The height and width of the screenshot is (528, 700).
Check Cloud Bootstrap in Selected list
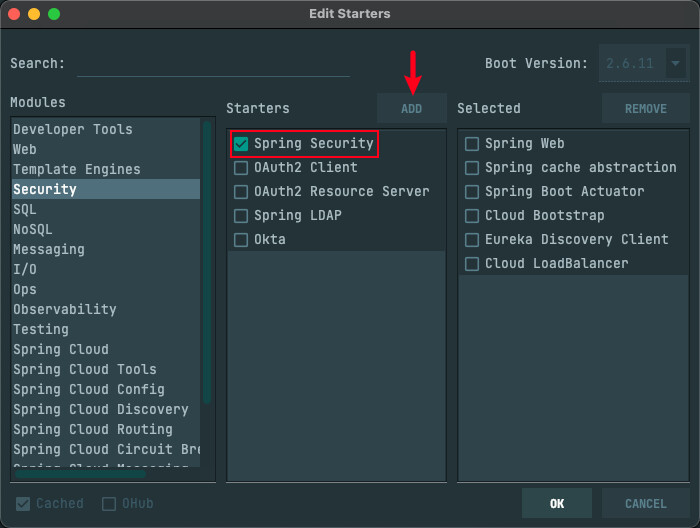click(472, 216)
